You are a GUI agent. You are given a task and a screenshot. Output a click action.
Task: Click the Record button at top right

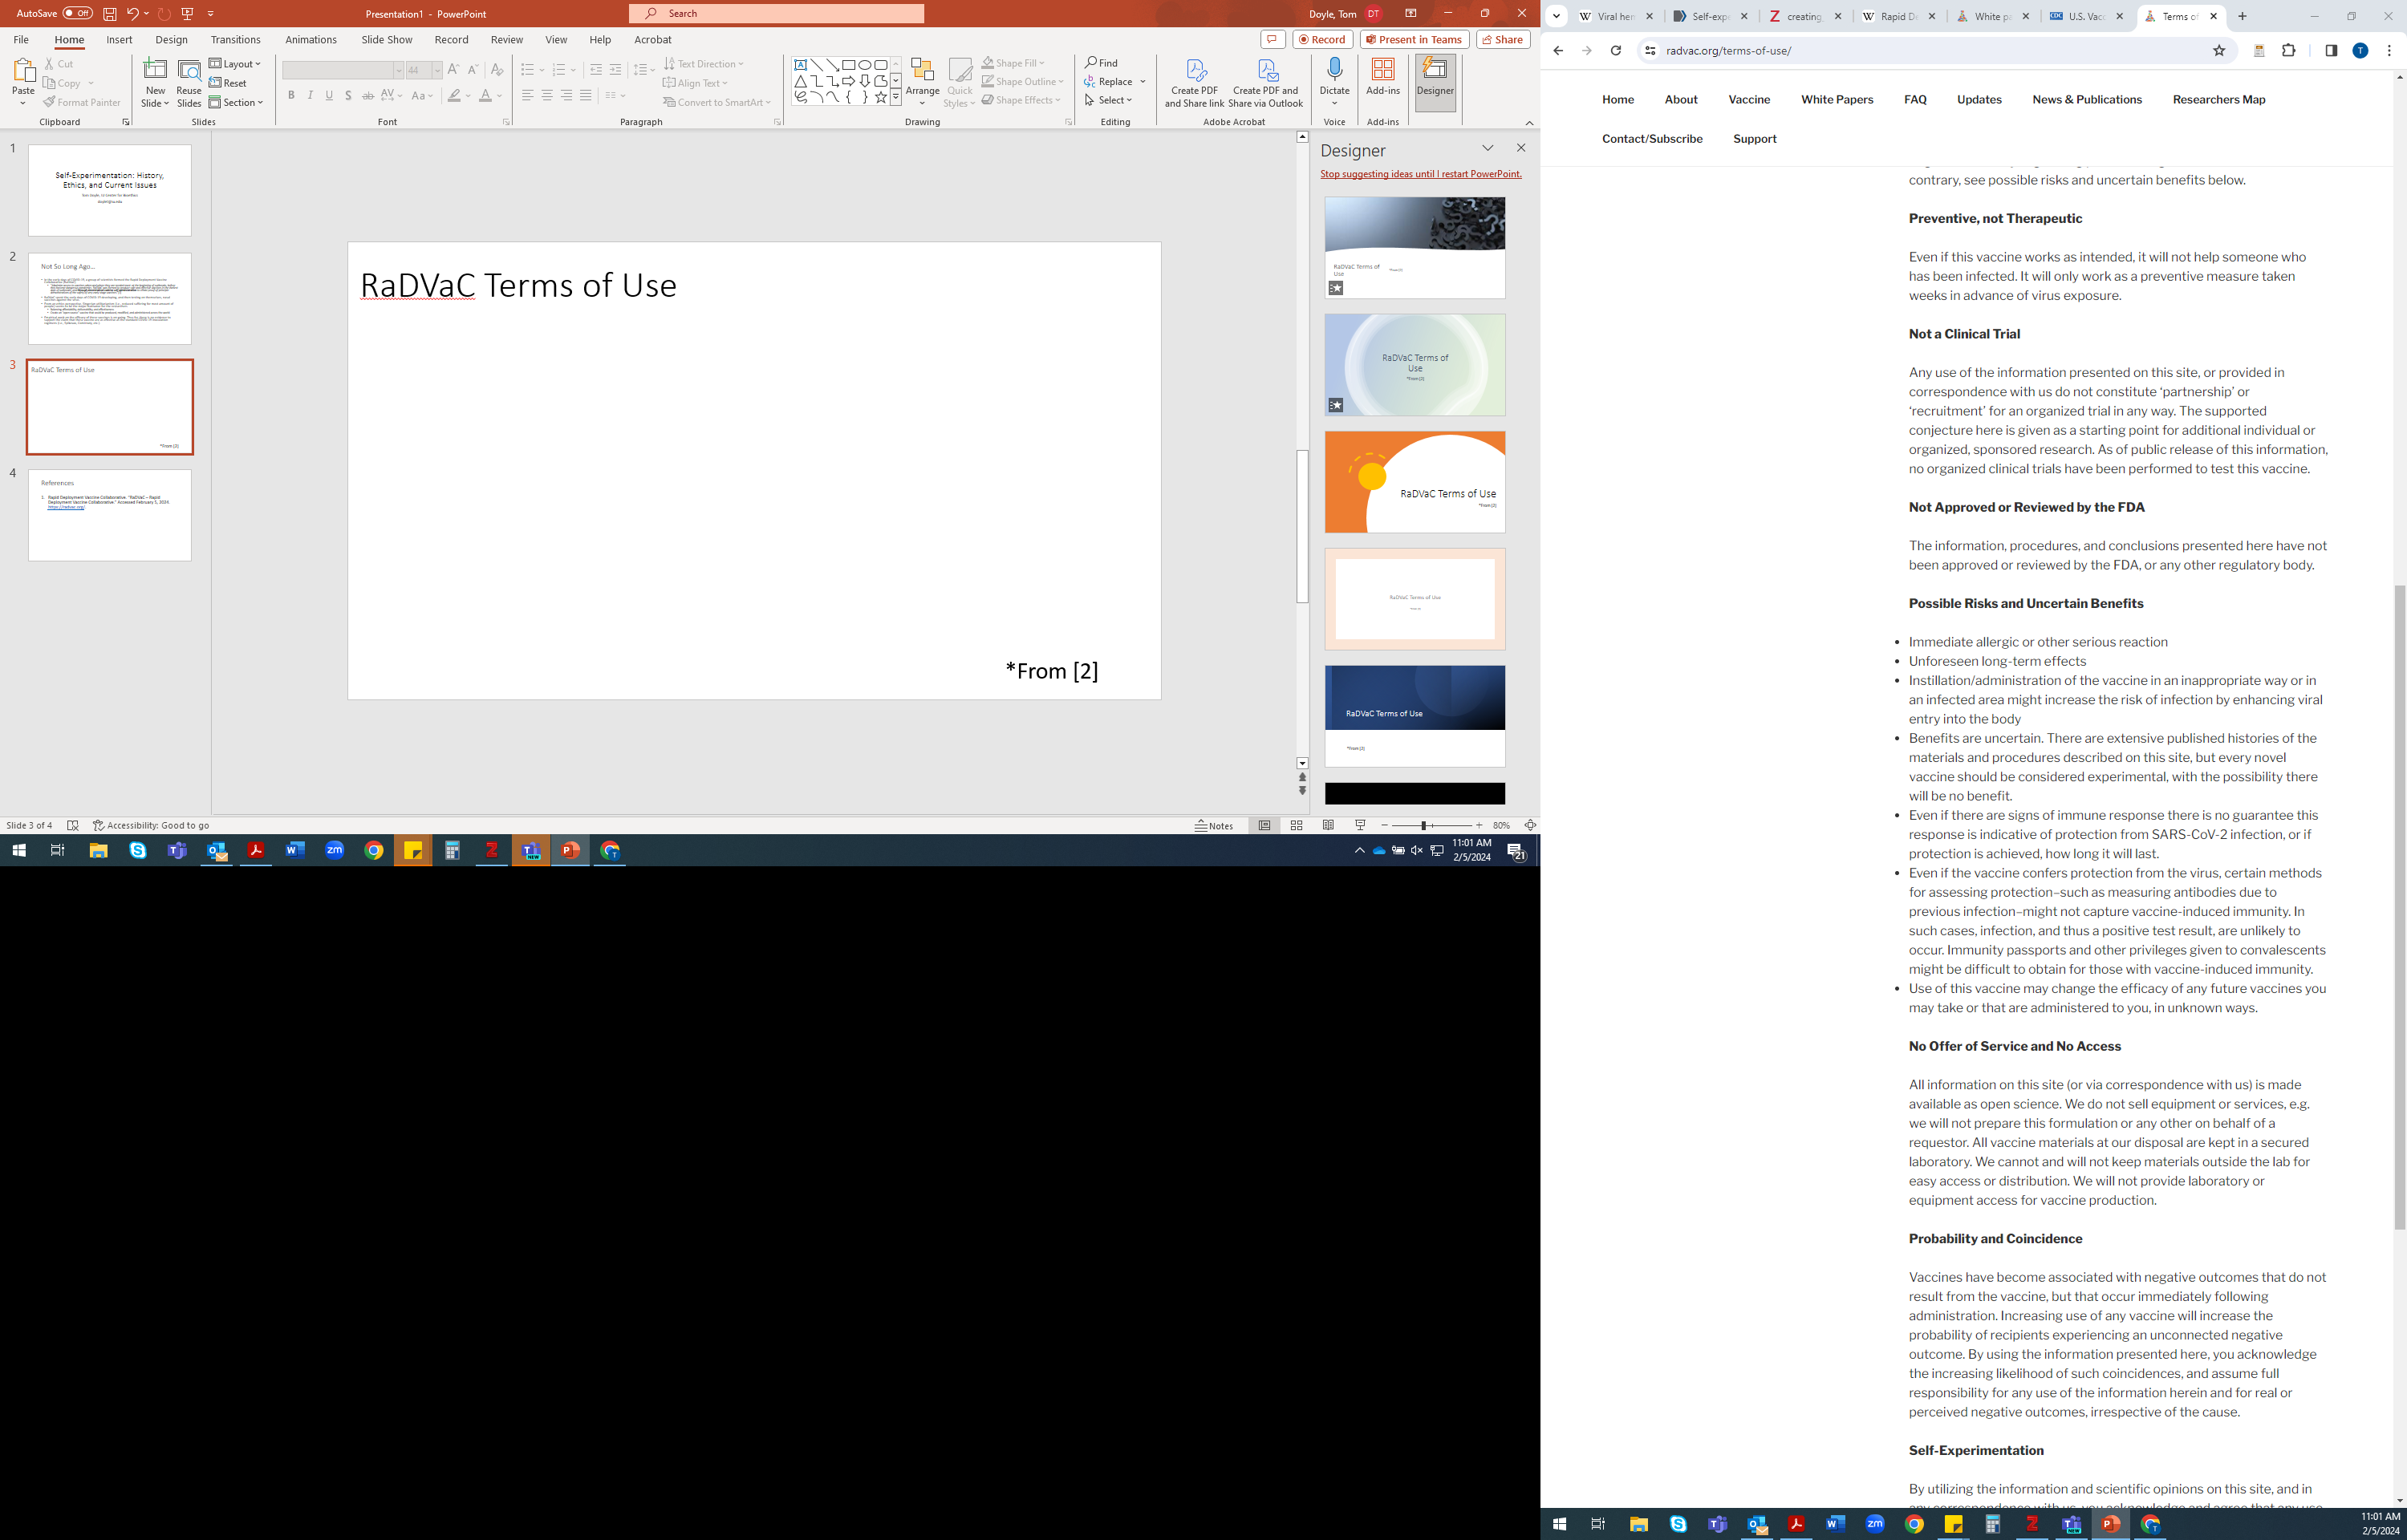pos(1322,40)
